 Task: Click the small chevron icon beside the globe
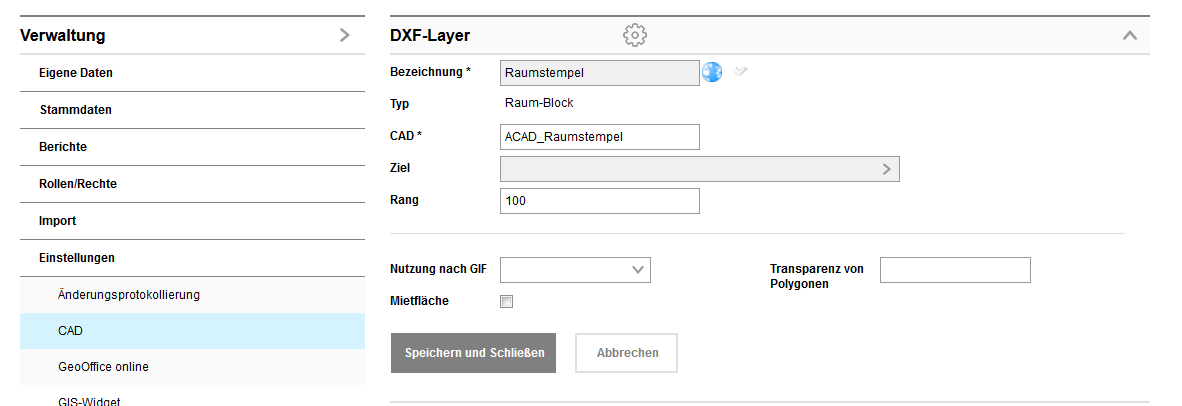[x=740, y=72]
